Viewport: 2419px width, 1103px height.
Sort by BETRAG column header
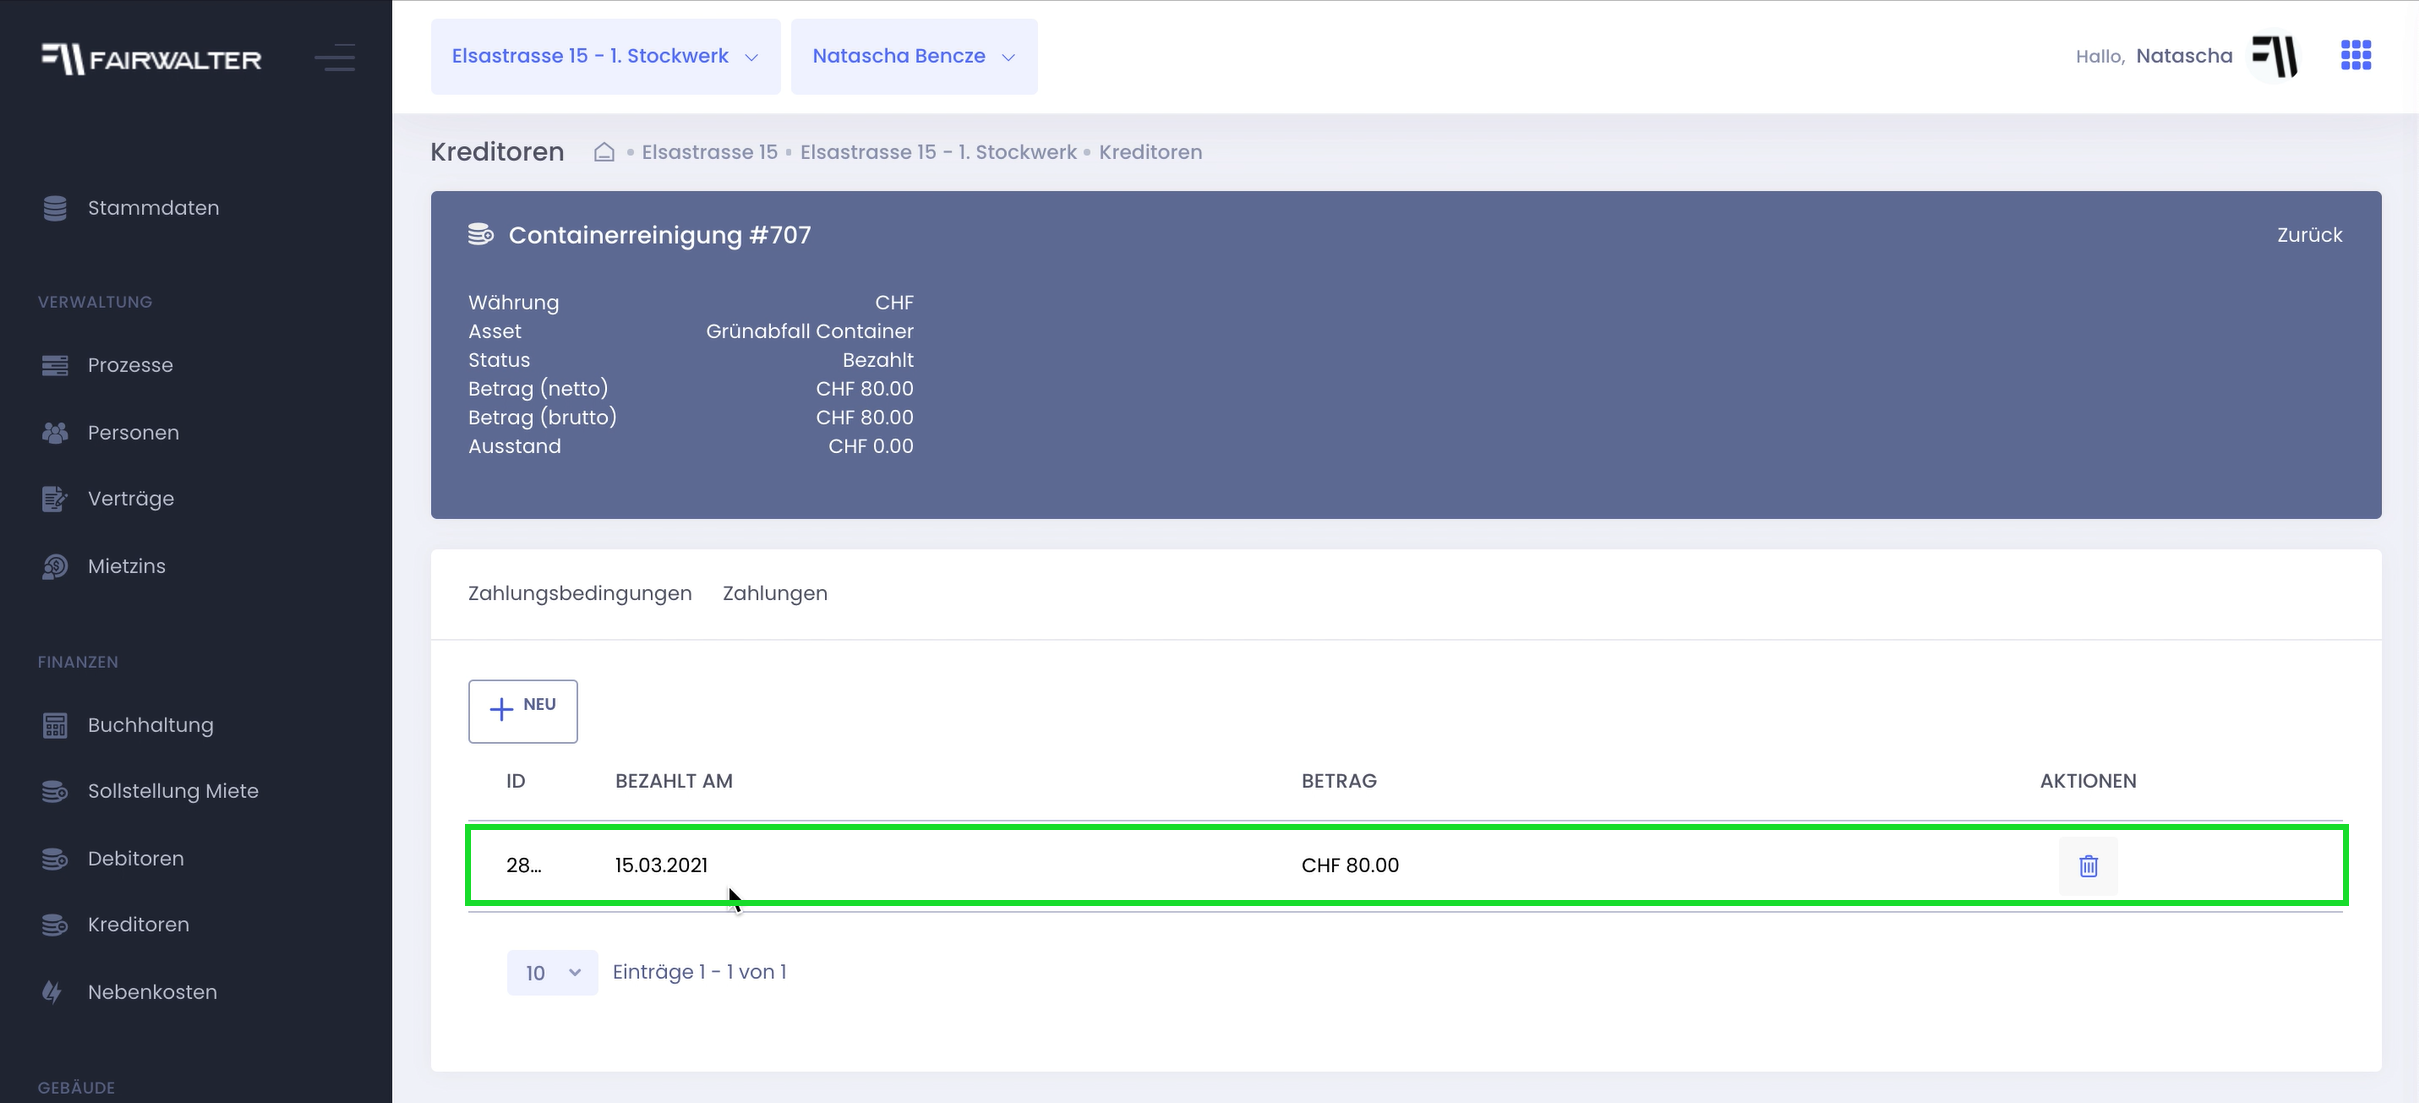coord(1339,781)
